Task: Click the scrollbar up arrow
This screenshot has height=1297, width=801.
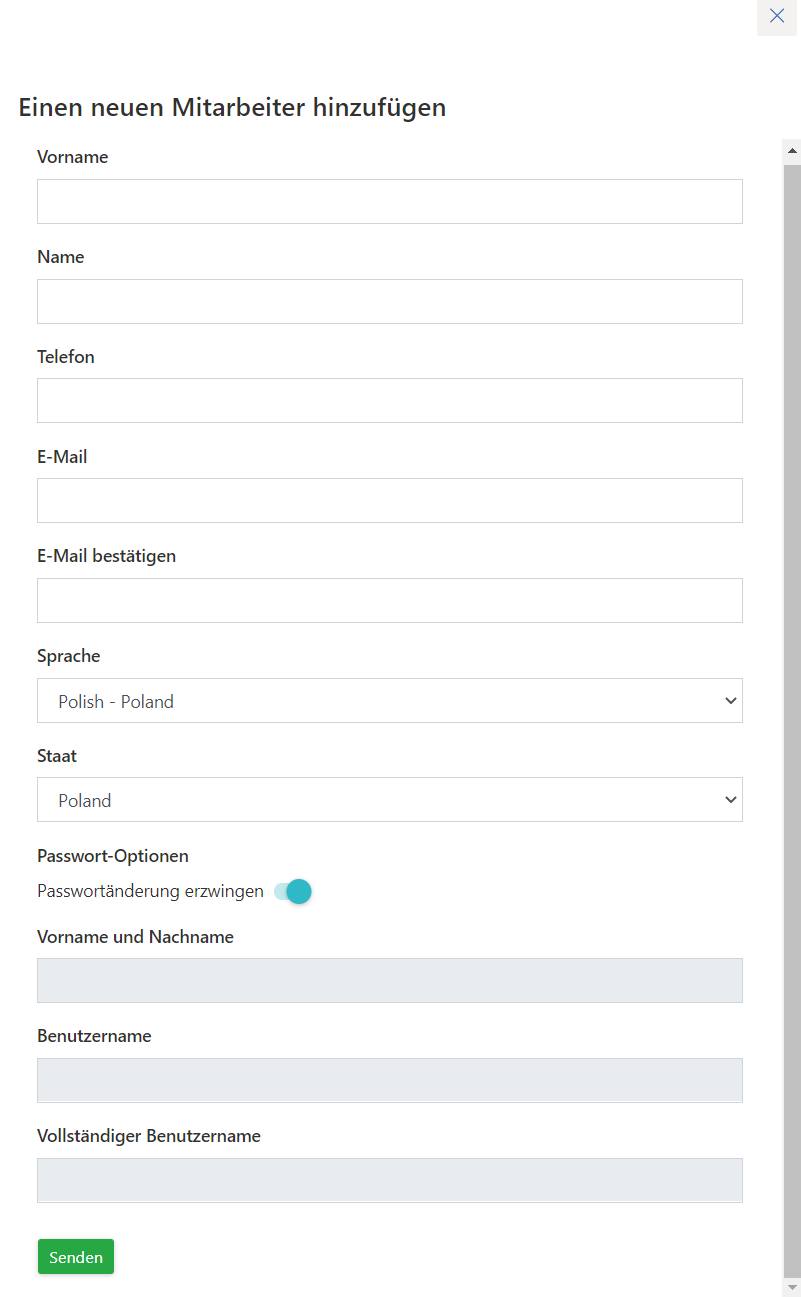Action: 792,152
